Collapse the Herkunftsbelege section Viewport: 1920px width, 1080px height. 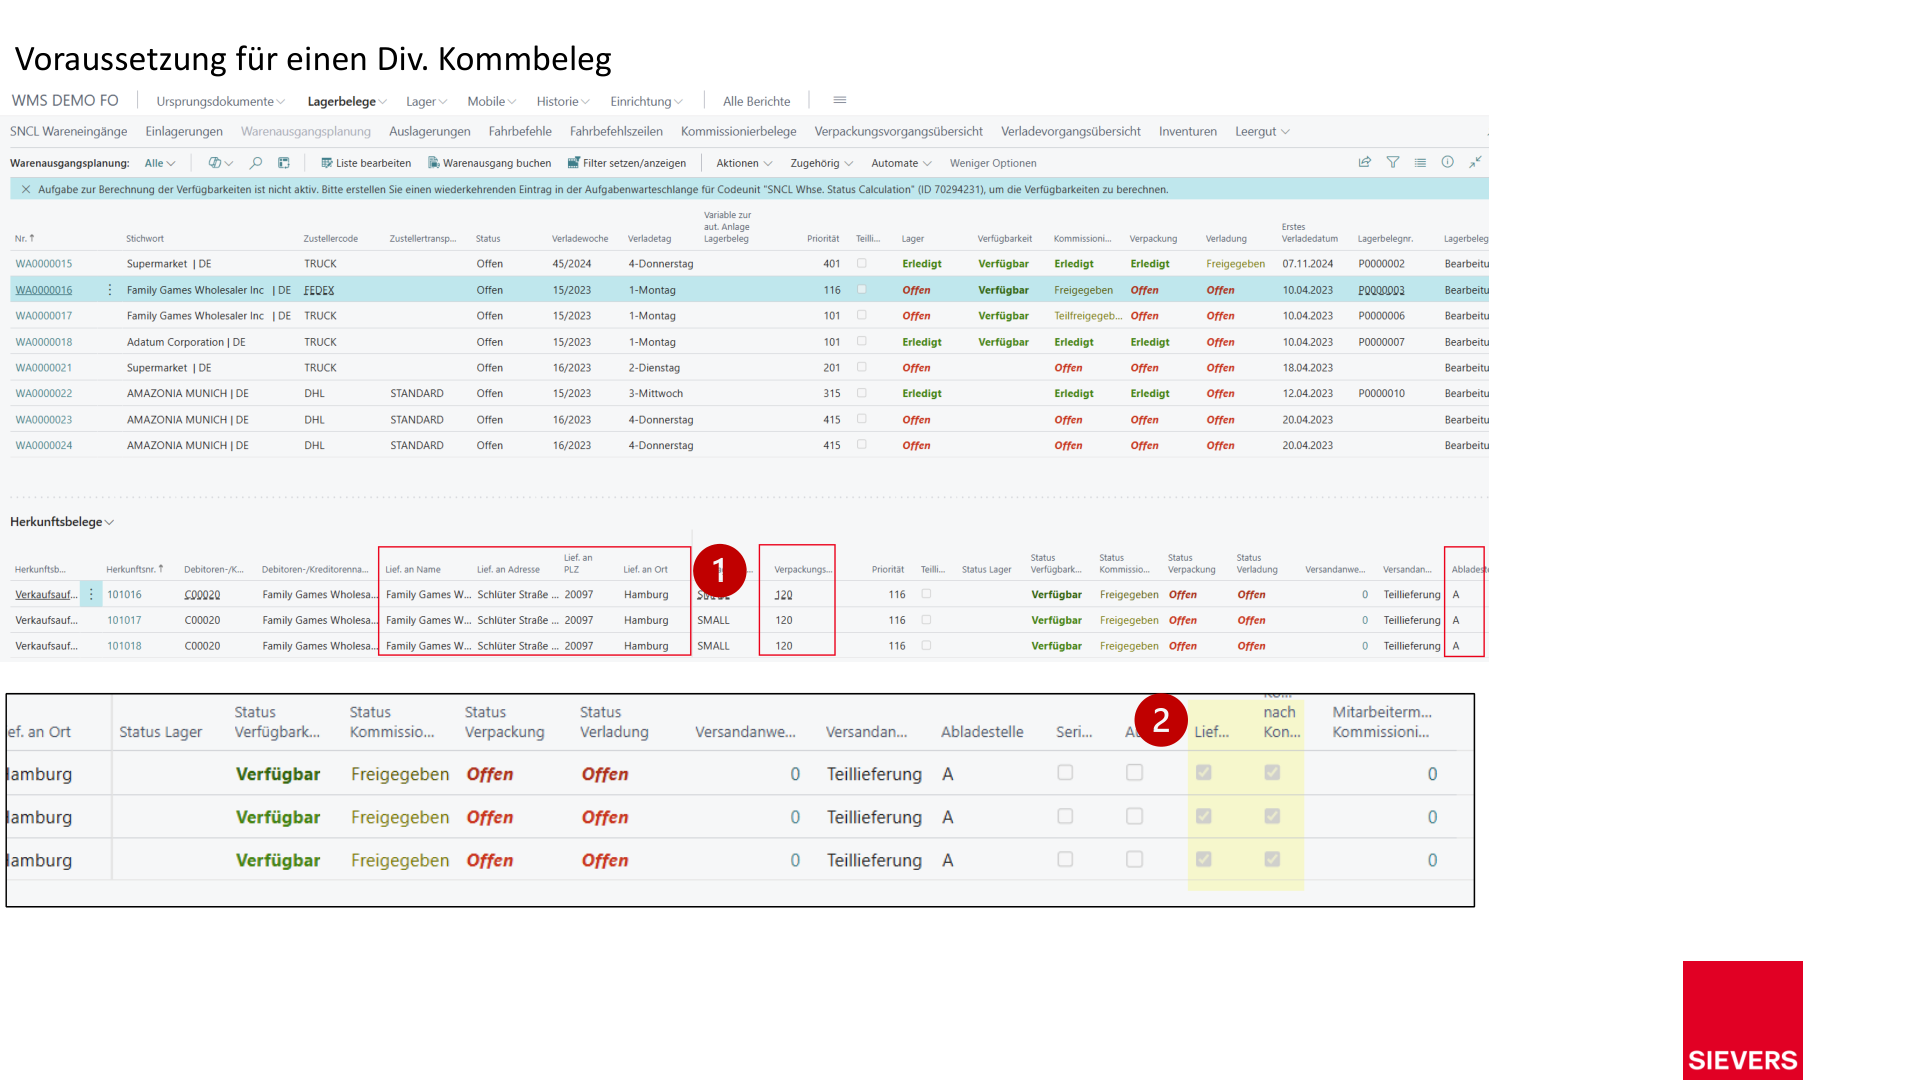tap(62, 522)
